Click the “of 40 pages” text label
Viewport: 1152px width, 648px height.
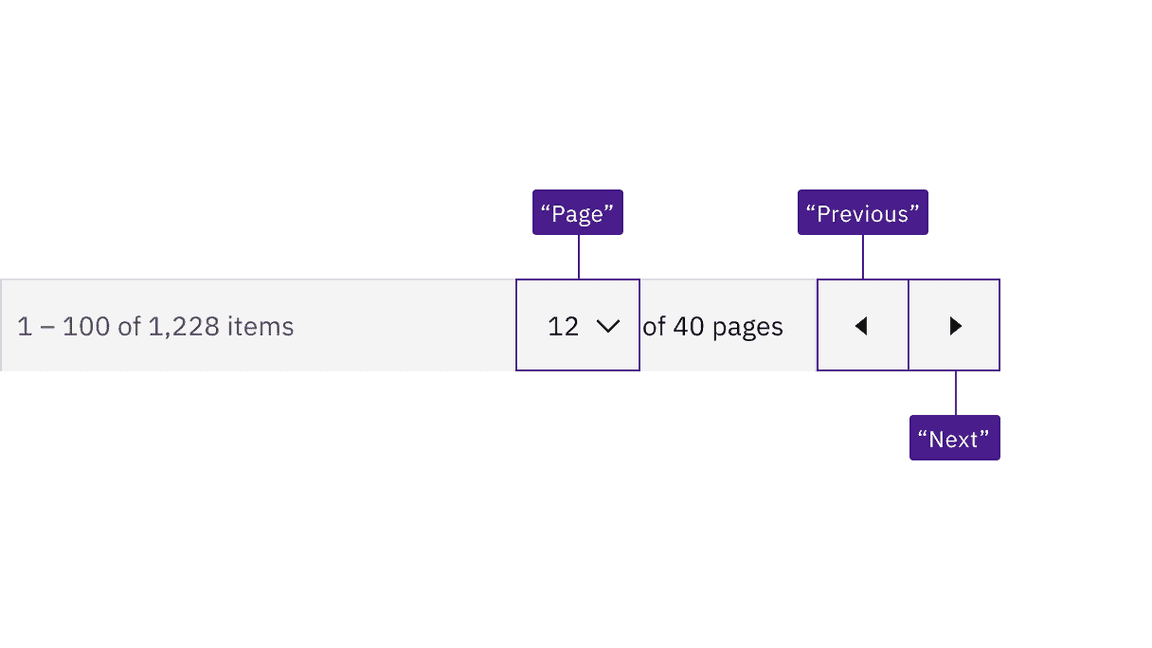tap(712, 325)
